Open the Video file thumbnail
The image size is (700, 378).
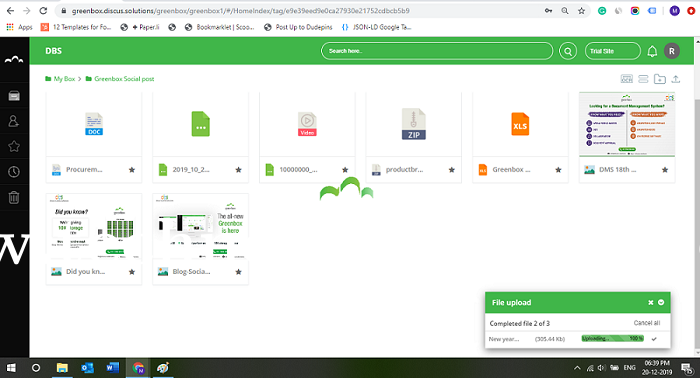[x=307, y=124]
